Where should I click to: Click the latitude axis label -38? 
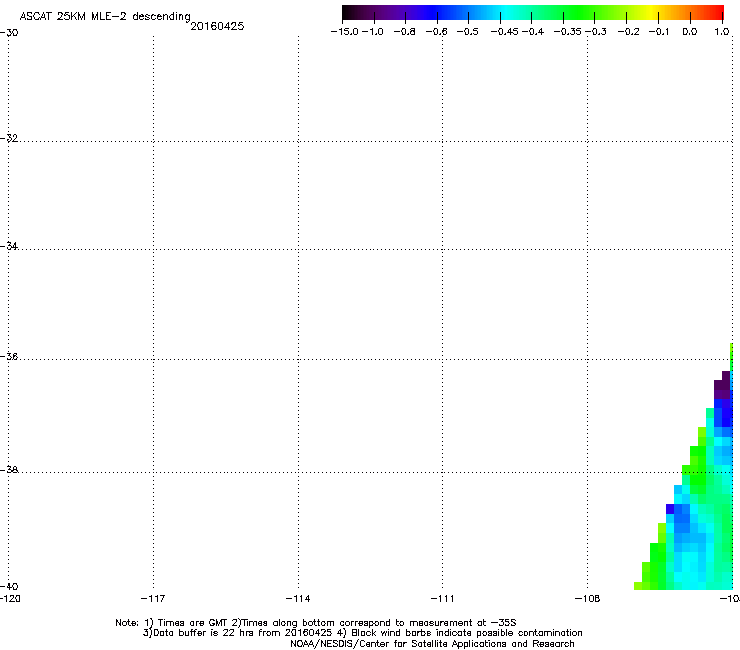pos(9,470)
